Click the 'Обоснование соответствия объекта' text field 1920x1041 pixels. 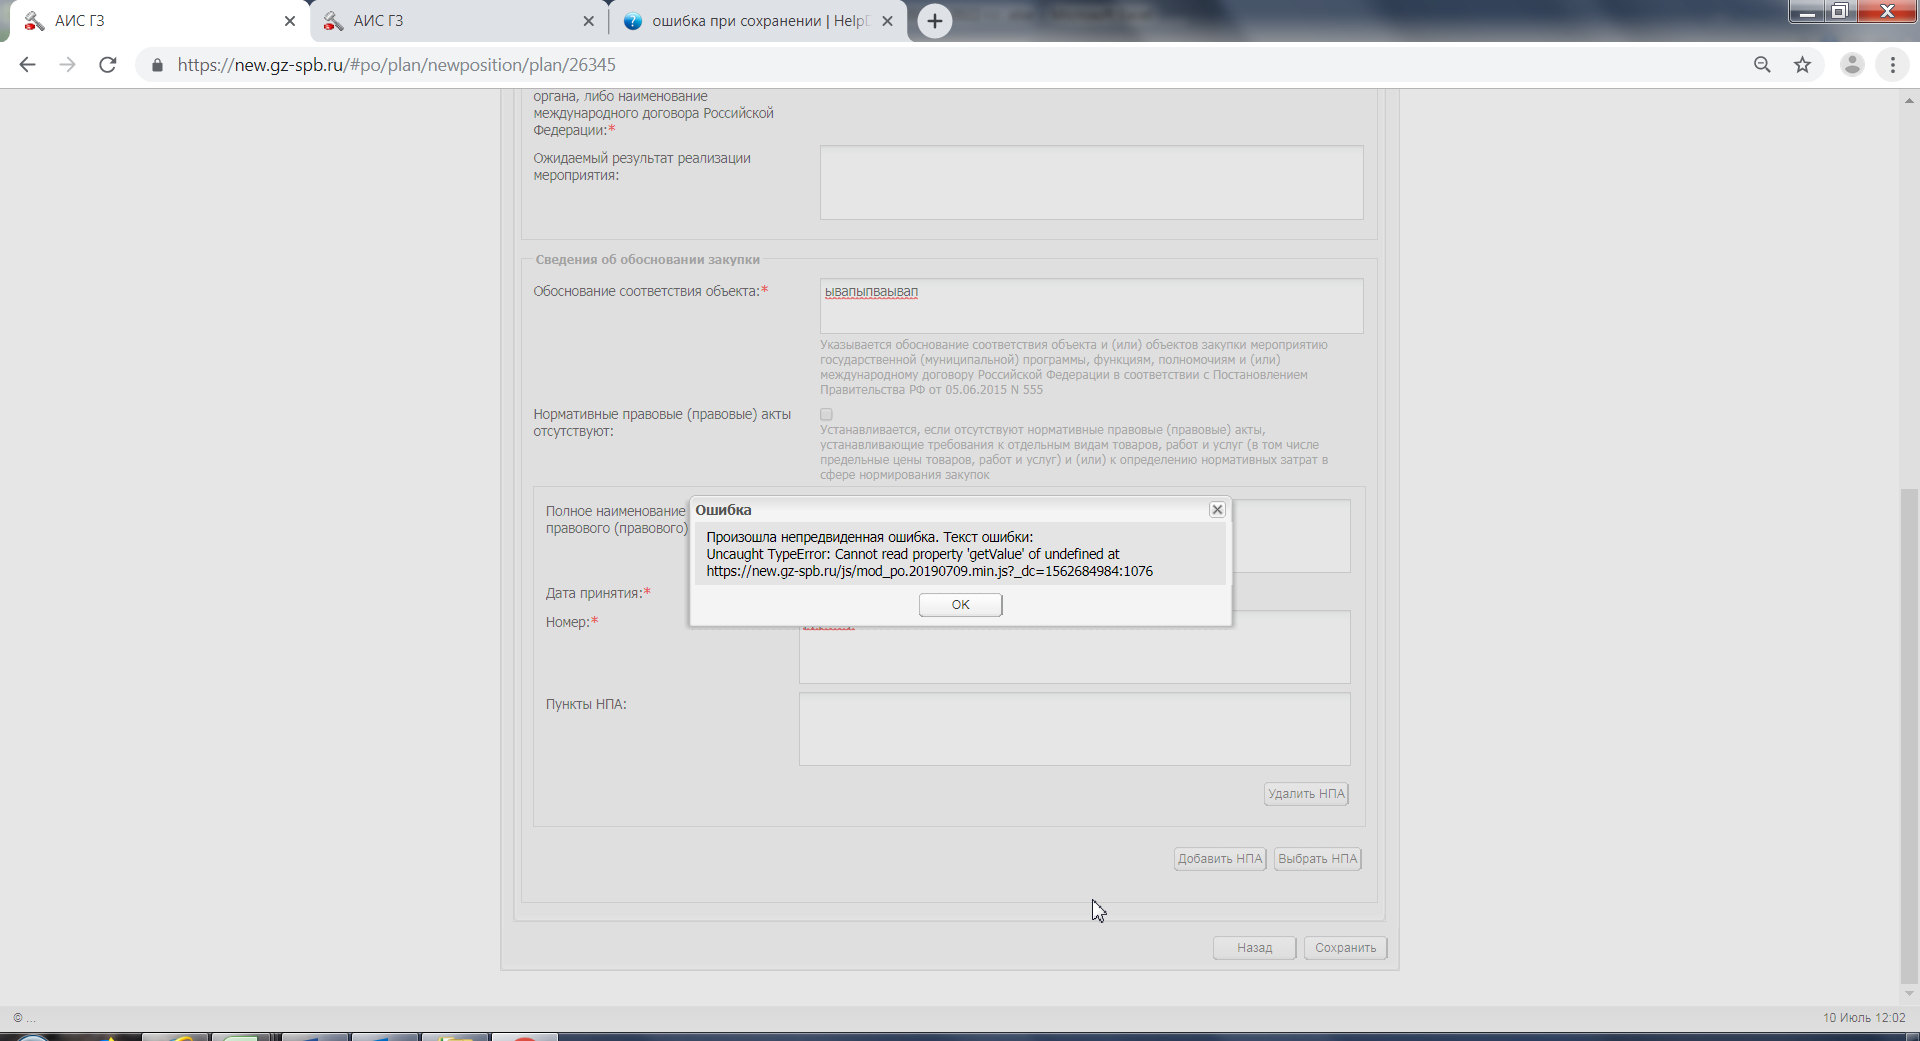tap(1091, 306)
